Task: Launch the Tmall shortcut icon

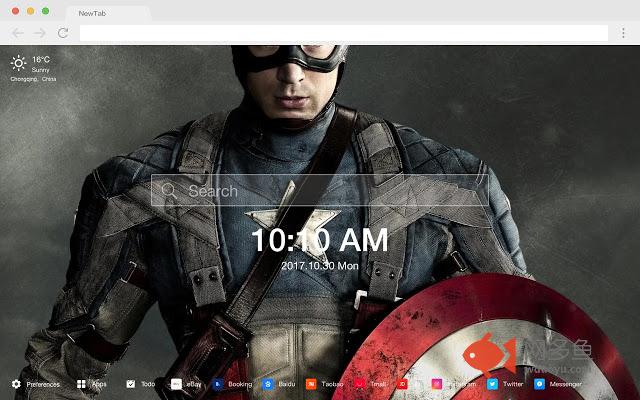Action: (x=360, y=384)
